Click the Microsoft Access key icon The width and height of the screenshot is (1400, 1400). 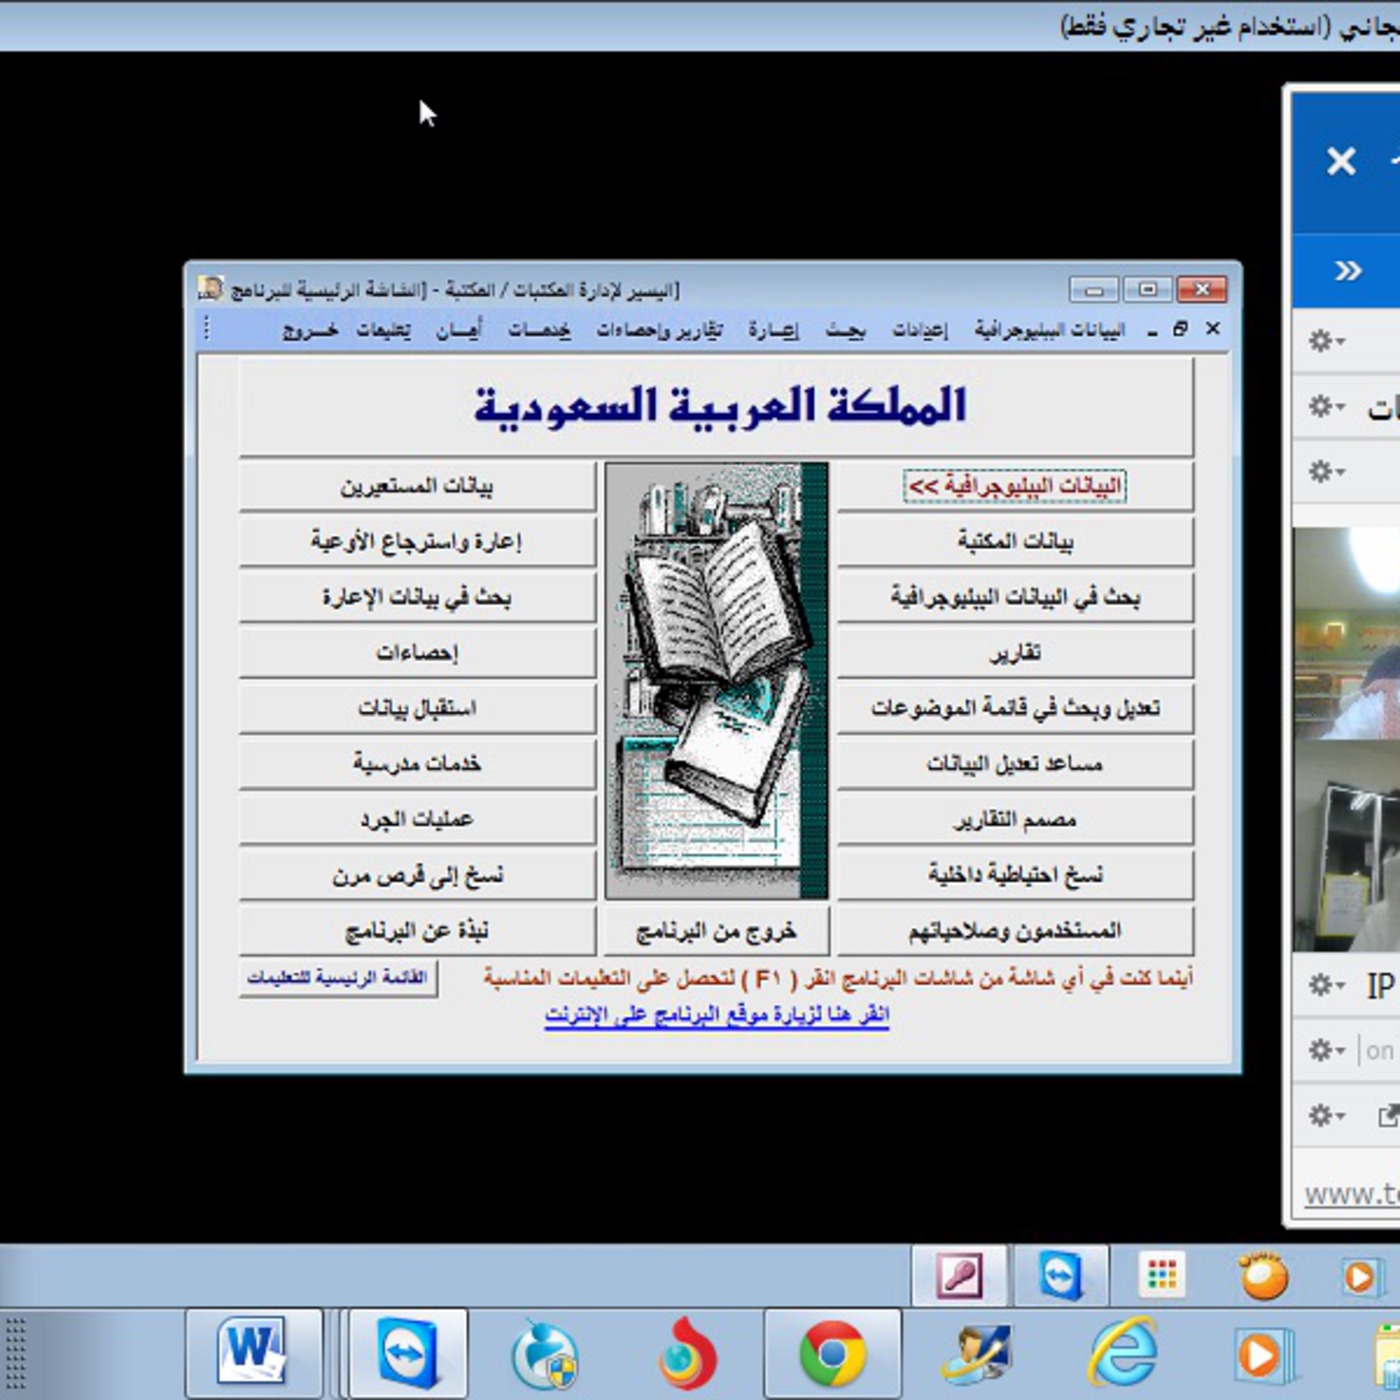tap(959, 1276)
